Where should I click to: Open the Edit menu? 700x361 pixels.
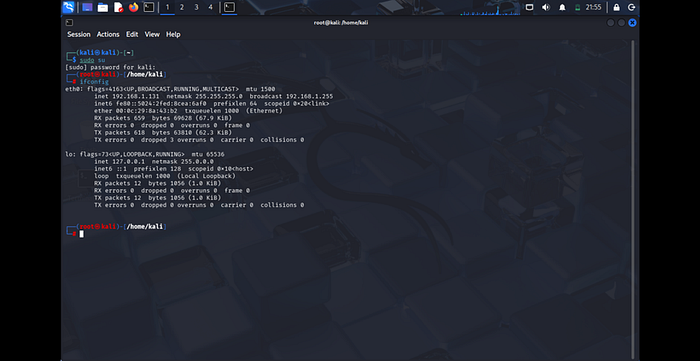click(132, 34)
